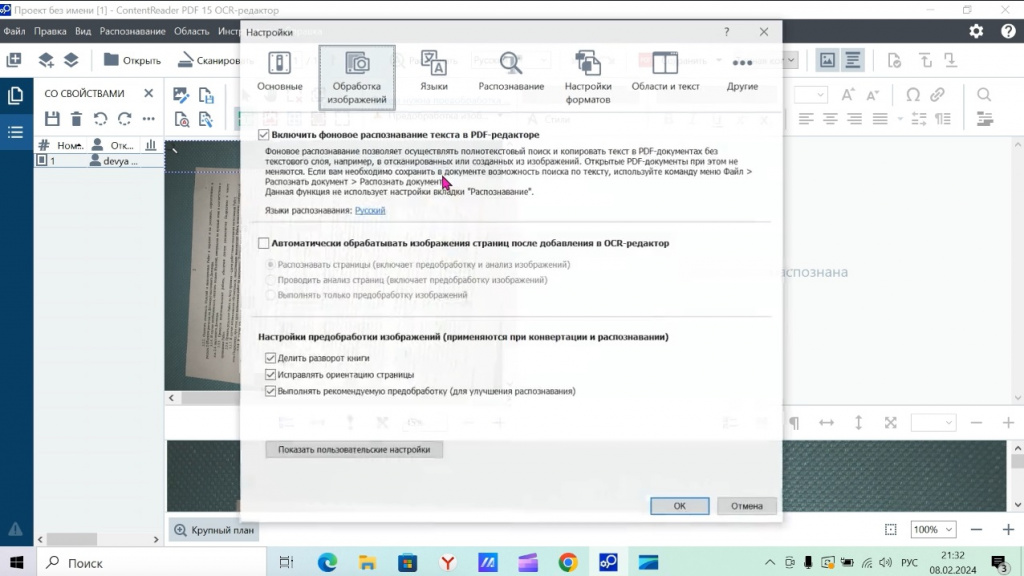1024x576 pixels.
Task: Select Выполнять только предобработку изображений option
Action: [270, 295]
